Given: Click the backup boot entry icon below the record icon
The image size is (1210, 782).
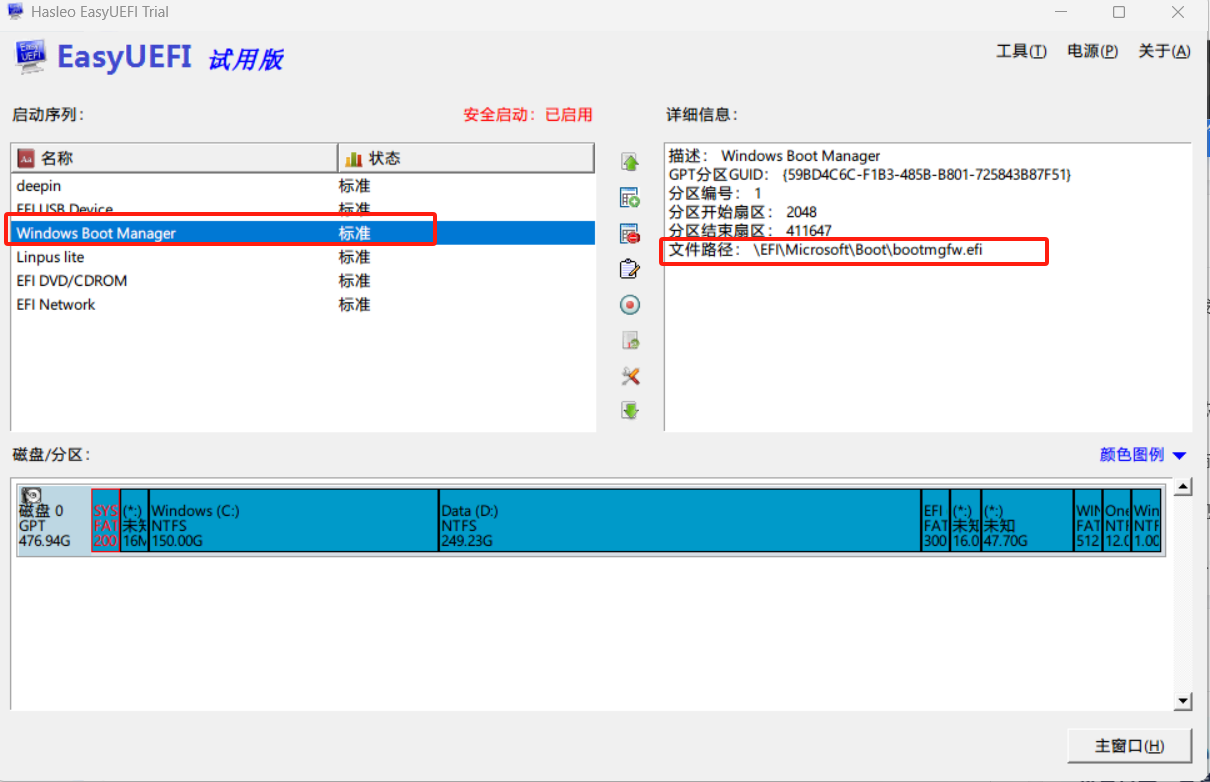Looking at the screenshot, I should click(630, 341).
